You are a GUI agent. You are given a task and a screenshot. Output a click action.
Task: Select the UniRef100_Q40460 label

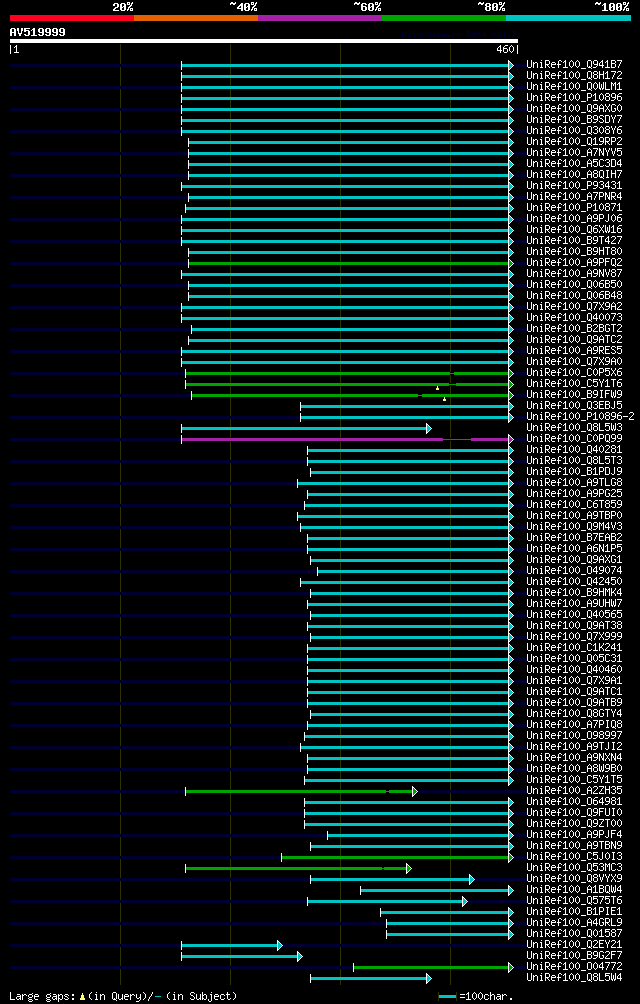574,670
